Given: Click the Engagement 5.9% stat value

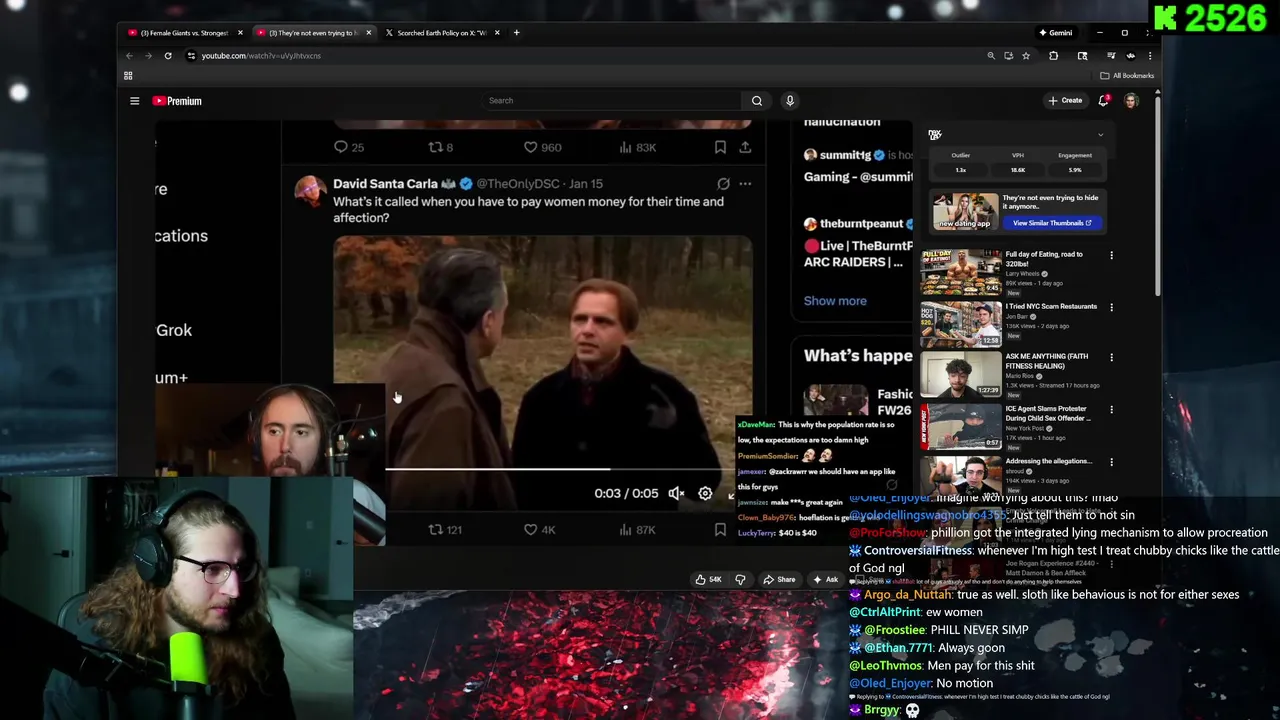Looking at the screenshot, I should (x=1075, y=170).
